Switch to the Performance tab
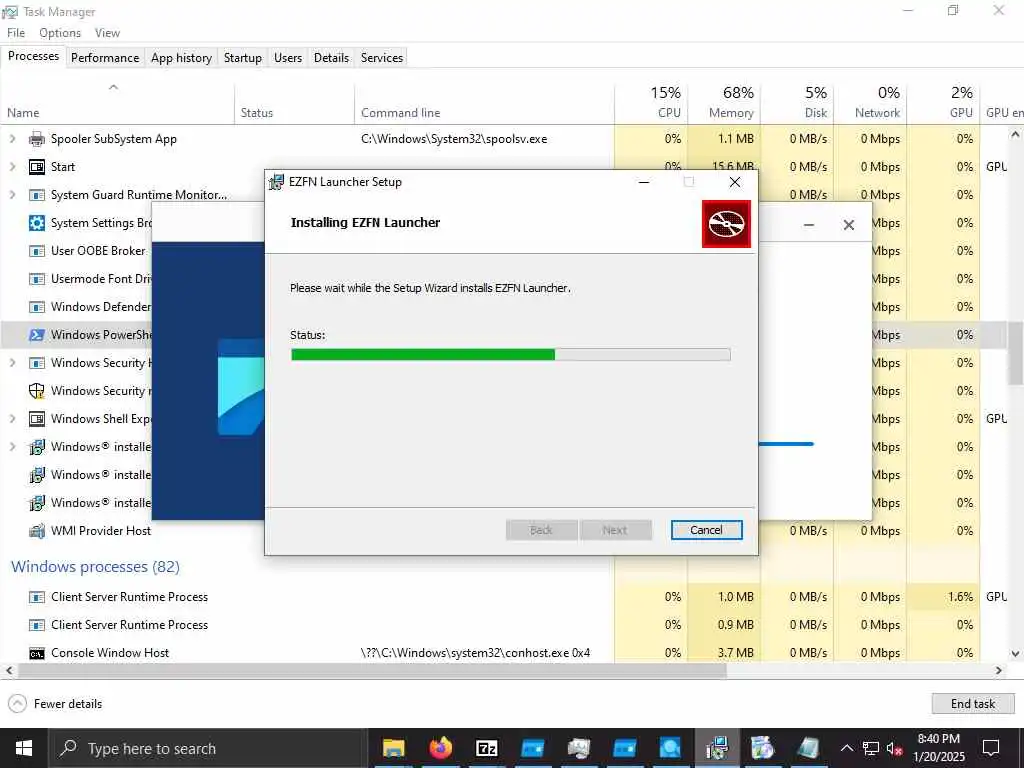 tap(105, 57)
